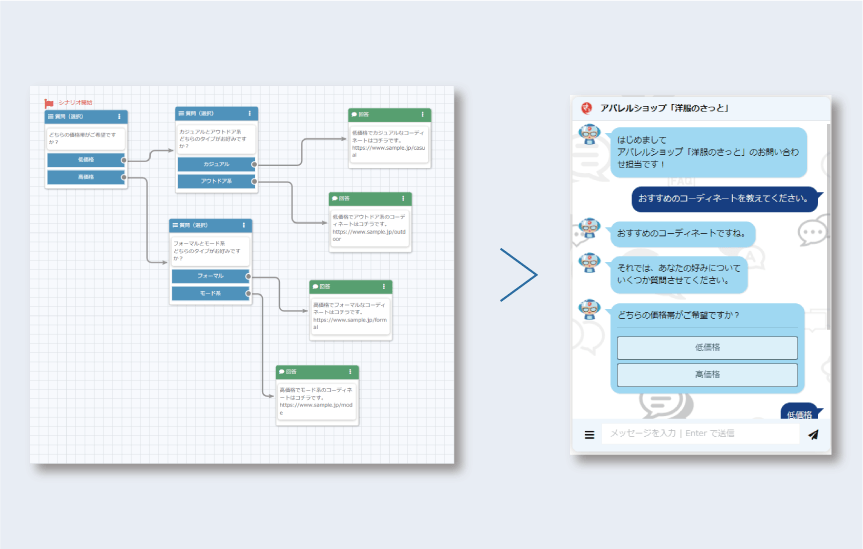The height and width of the screenshot is (549, 863).
Task: Click the アウトドア系 choice in question node
Action: click(216, 181)
